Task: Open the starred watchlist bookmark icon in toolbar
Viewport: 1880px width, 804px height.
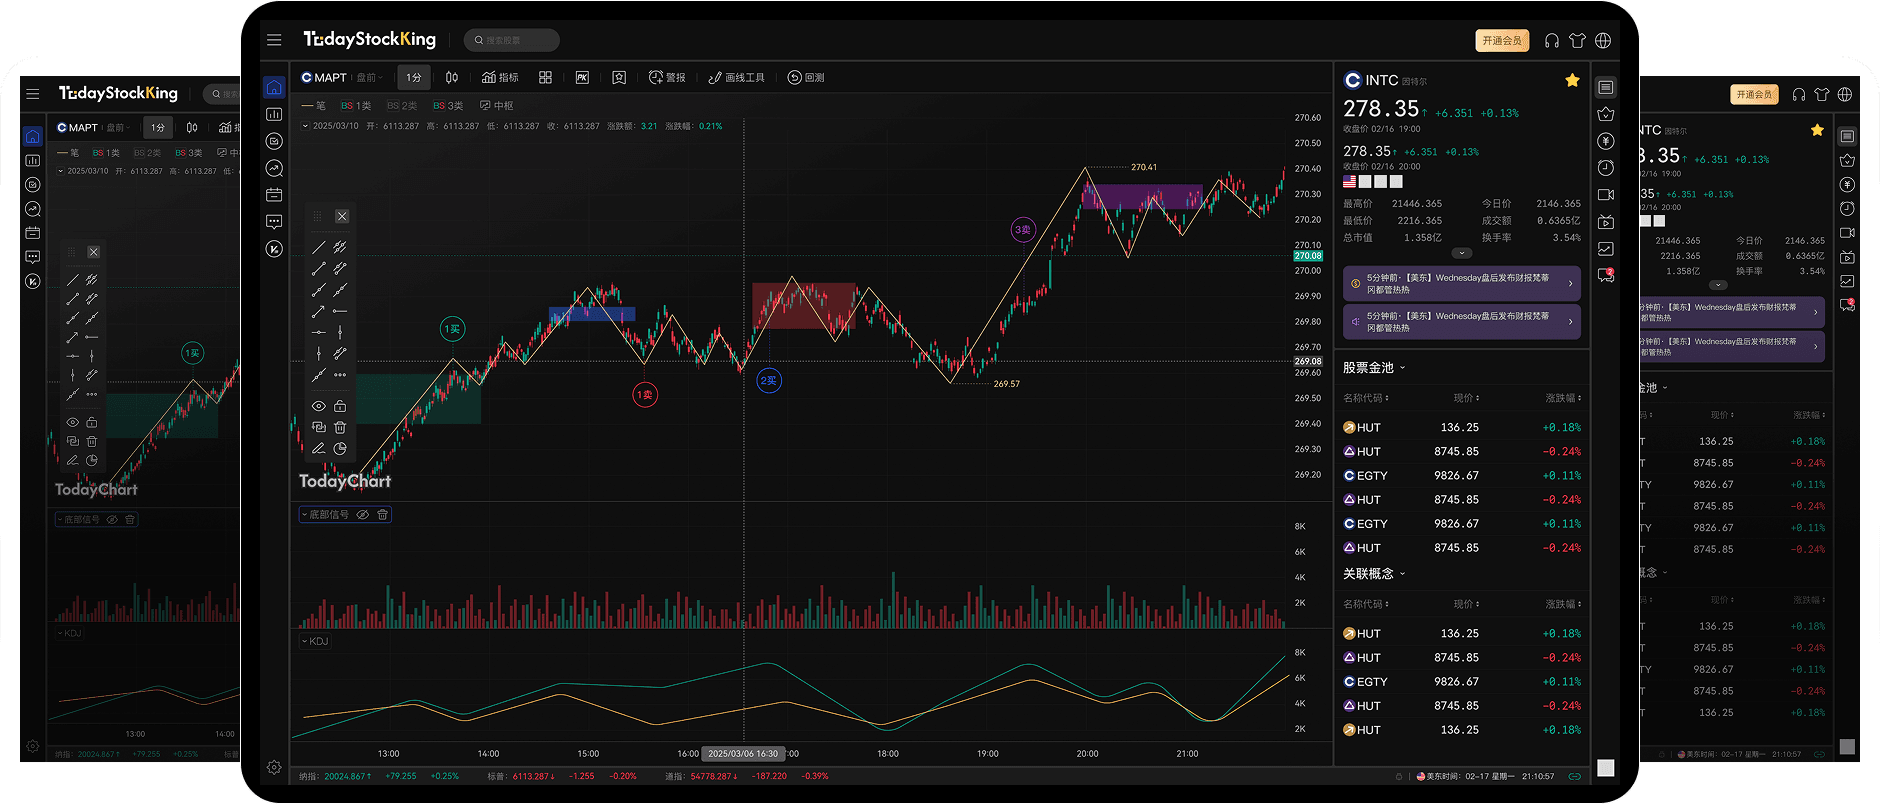Action: point(619,77)
